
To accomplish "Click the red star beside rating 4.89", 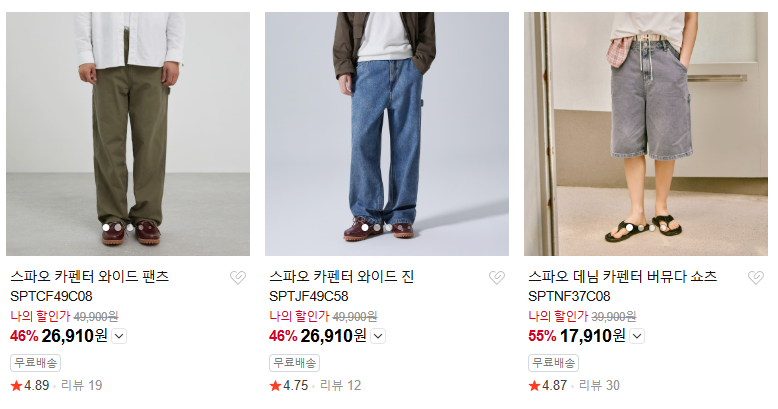I will [x=16, y=386].
